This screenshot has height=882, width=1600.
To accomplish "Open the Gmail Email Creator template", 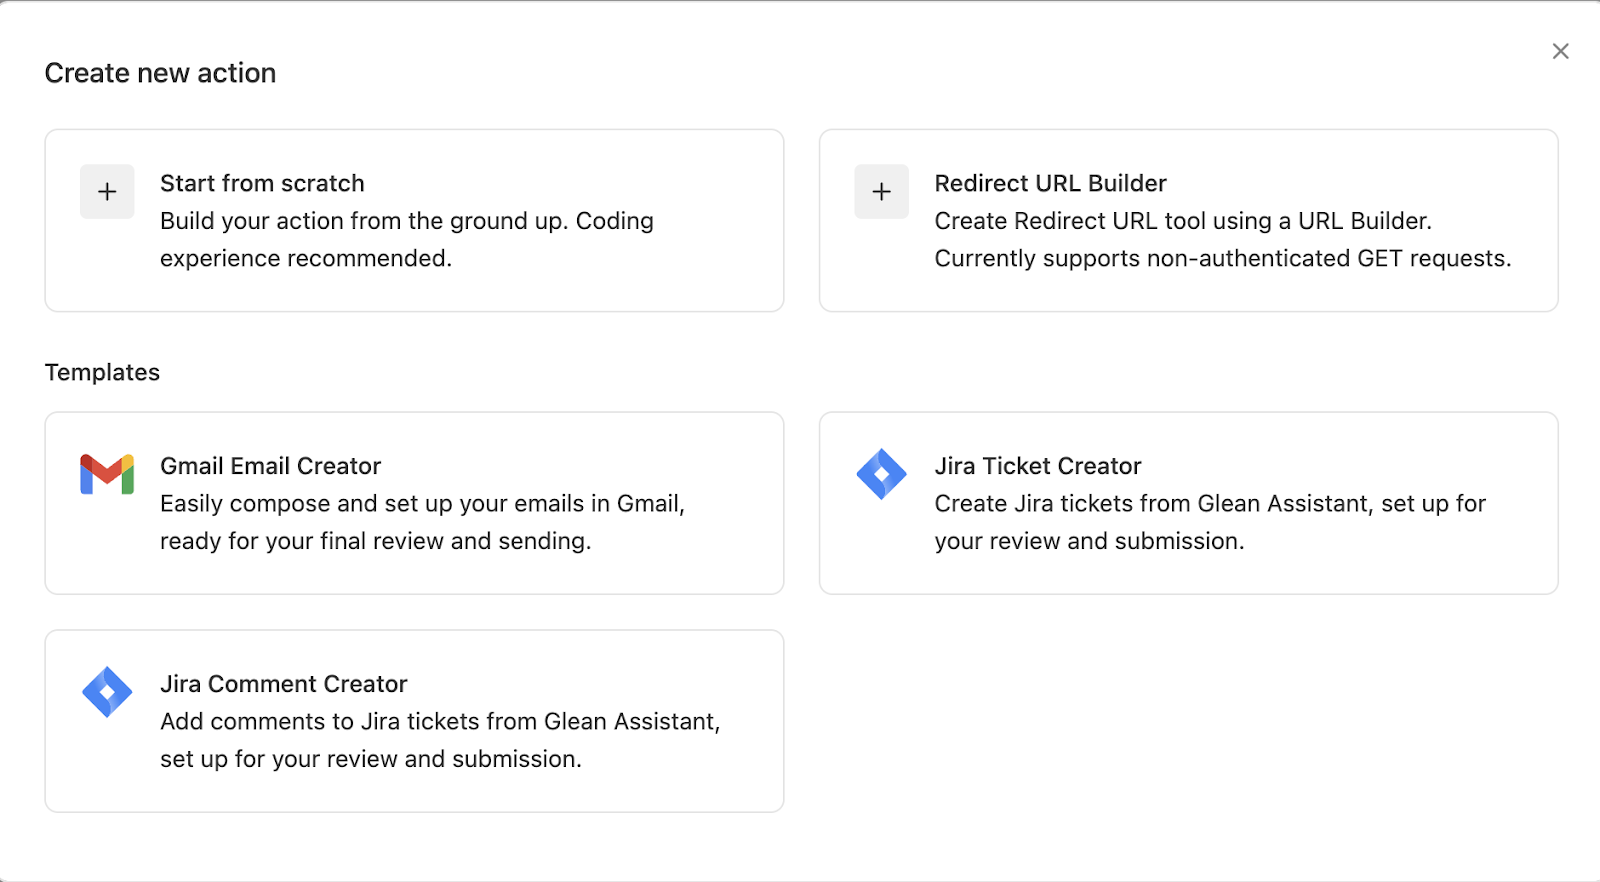I will point(414,502).
